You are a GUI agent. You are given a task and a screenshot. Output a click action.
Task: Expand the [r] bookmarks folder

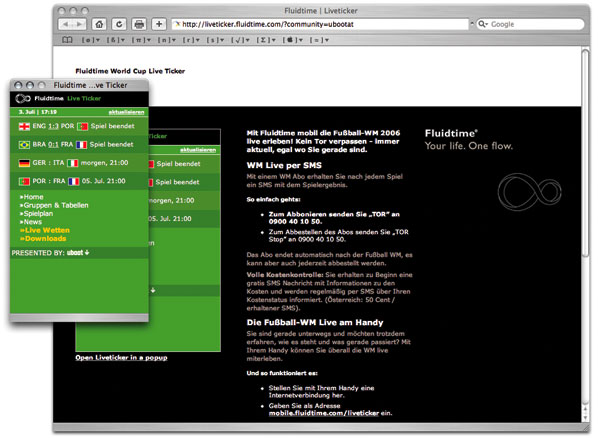click(x=191, y=40)
